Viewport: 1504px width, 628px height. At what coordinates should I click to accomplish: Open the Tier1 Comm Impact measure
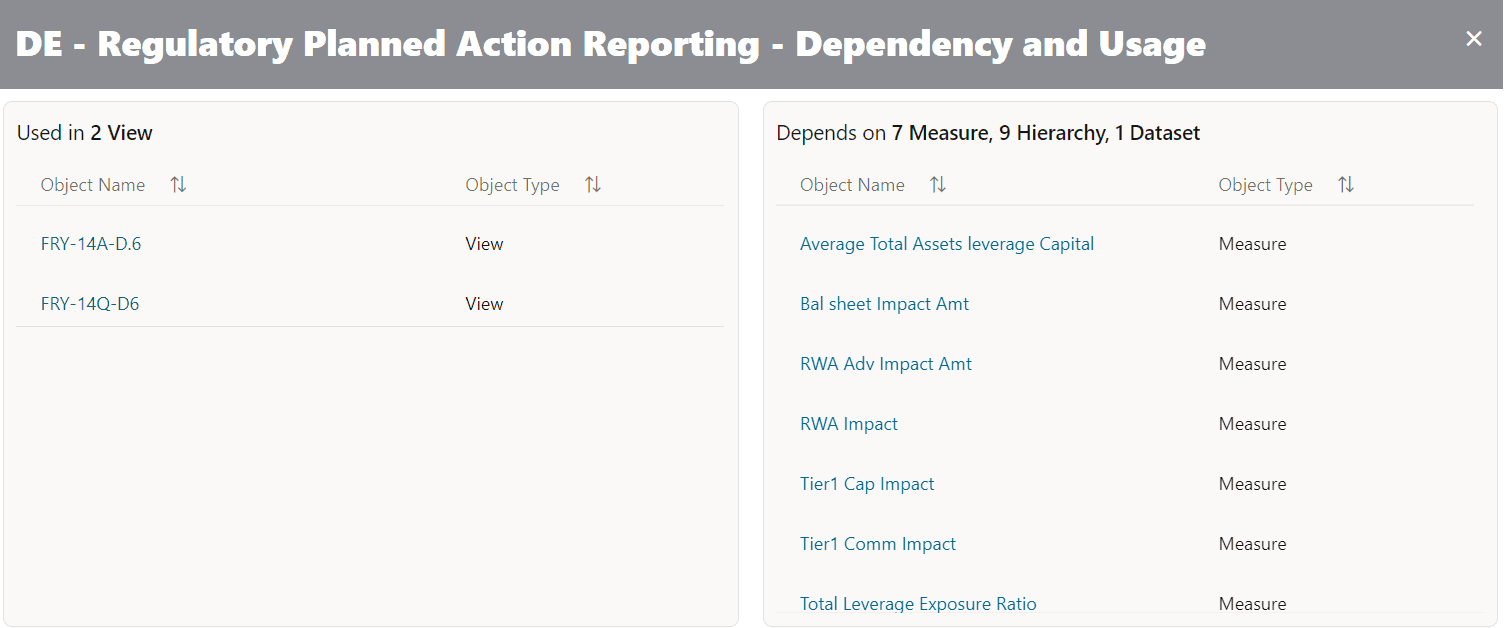pos(878,544)
